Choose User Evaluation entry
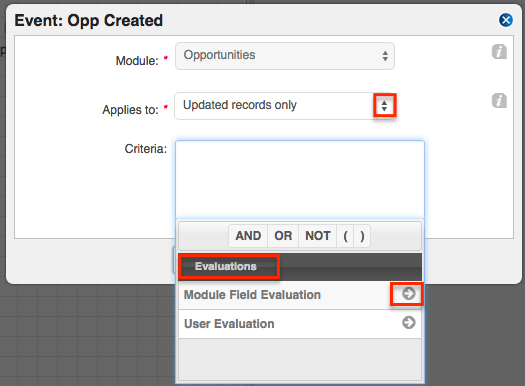 [x=300, y=324]
